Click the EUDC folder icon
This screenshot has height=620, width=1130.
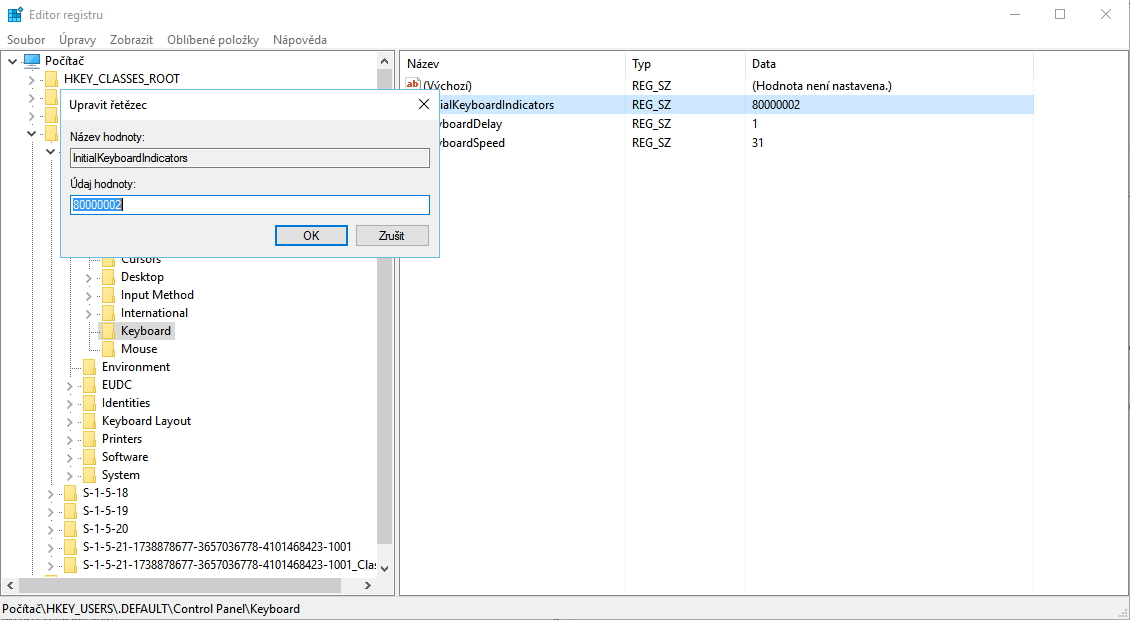coord(89,385)
